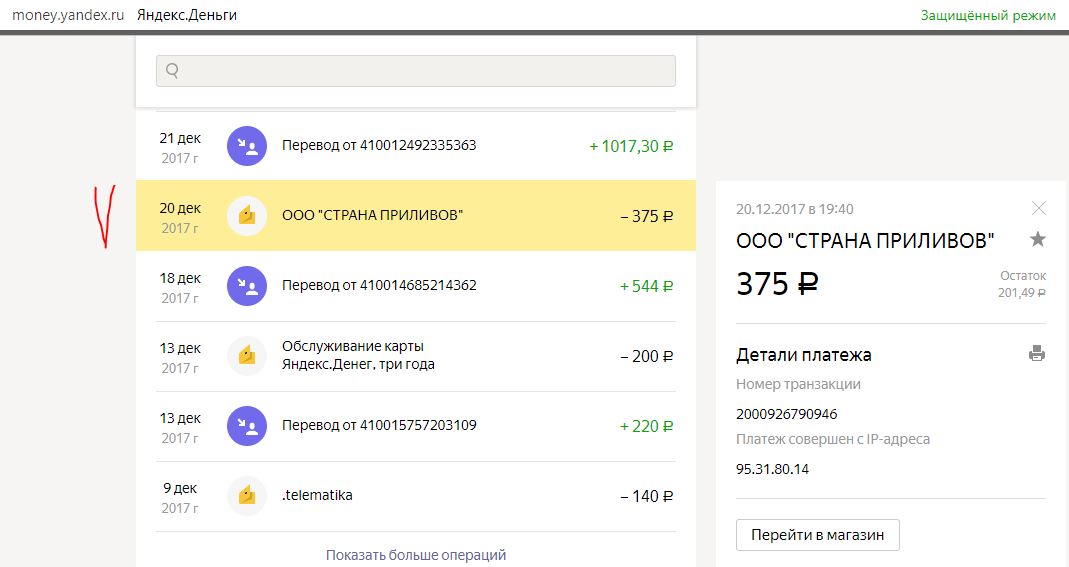
Task: Click Платеж совершен с IP-адреса label
Action: 833,440
